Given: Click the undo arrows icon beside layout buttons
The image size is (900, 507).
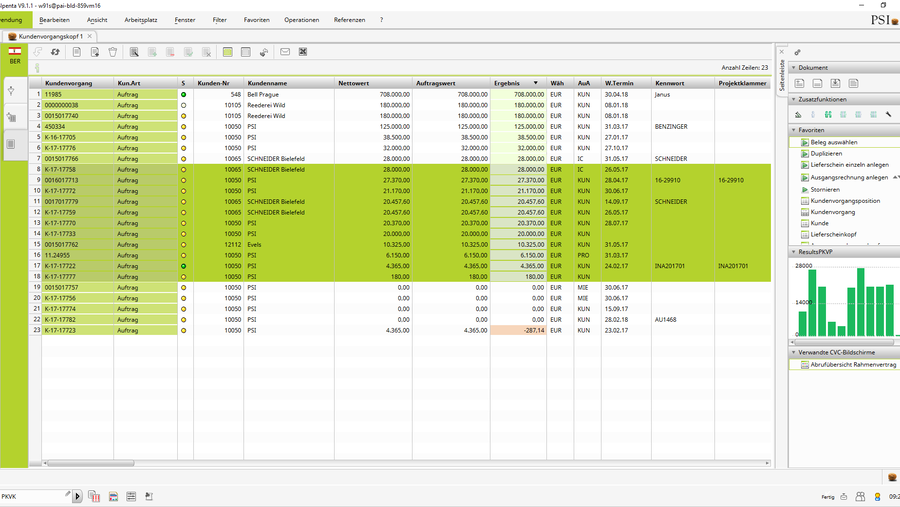Looking at the screenshot, I should click(263, 52).
